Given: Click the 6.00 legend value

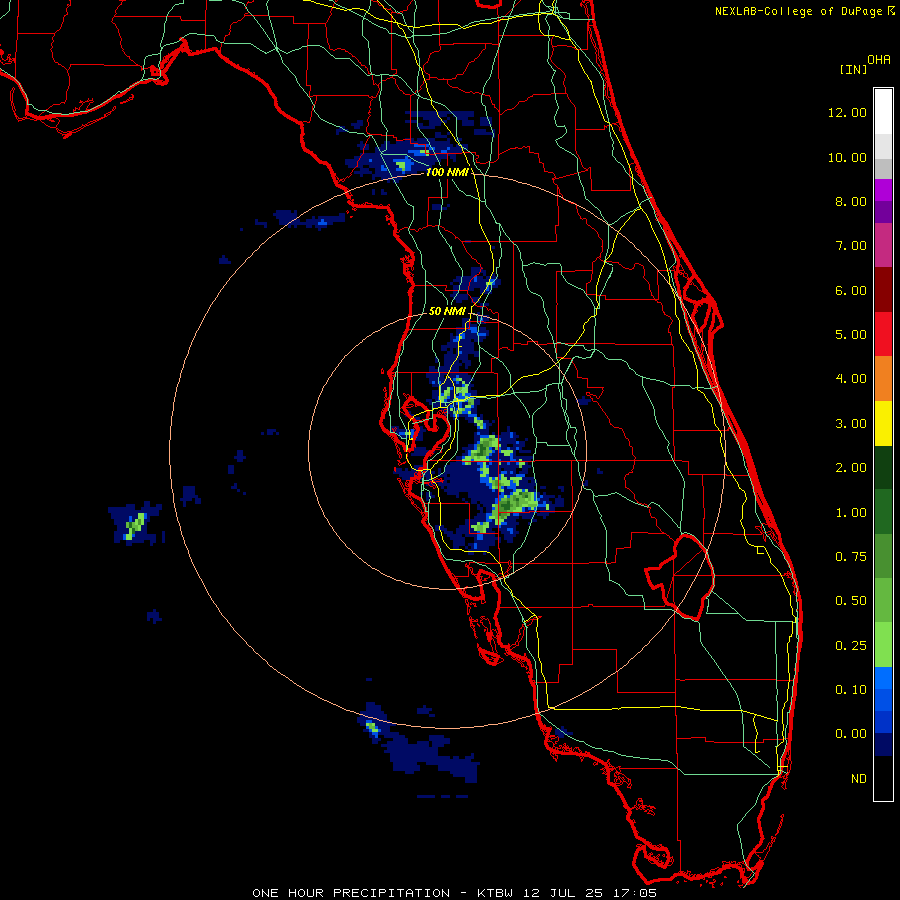Looking at the screenshot, I should click(851, 290).
